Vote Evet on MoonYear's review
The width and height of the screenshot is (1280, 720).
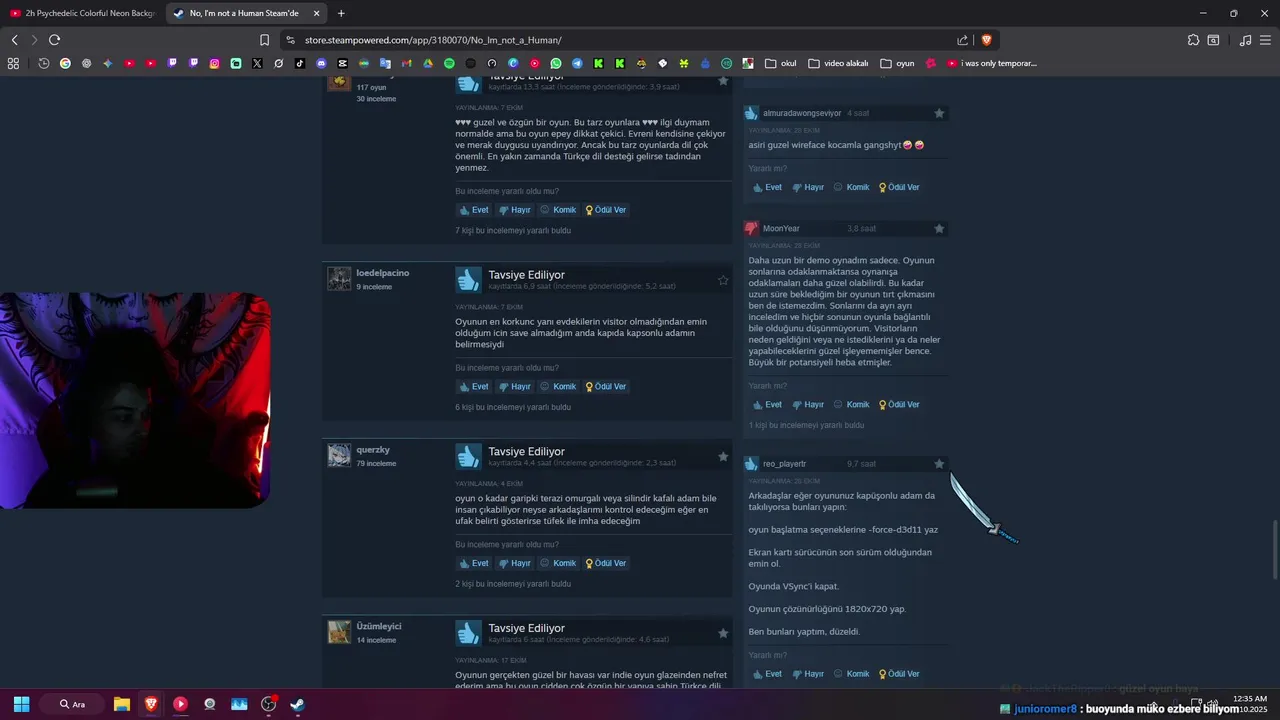click(767, 405)
